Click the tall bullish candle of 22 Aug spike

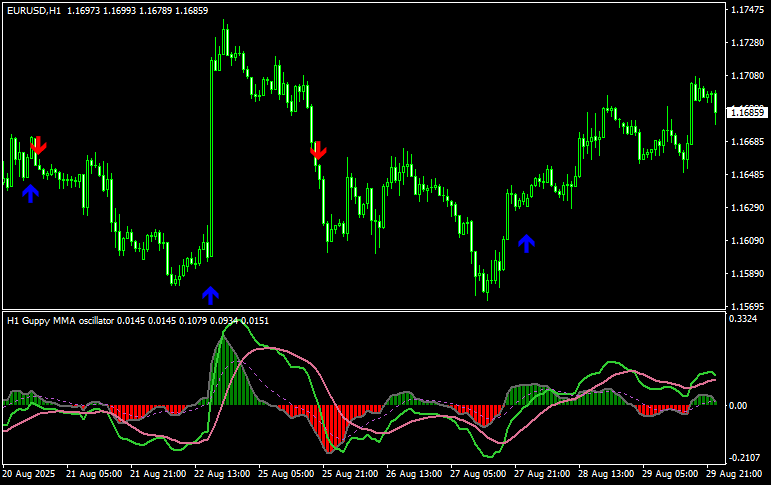coord(211,158)
